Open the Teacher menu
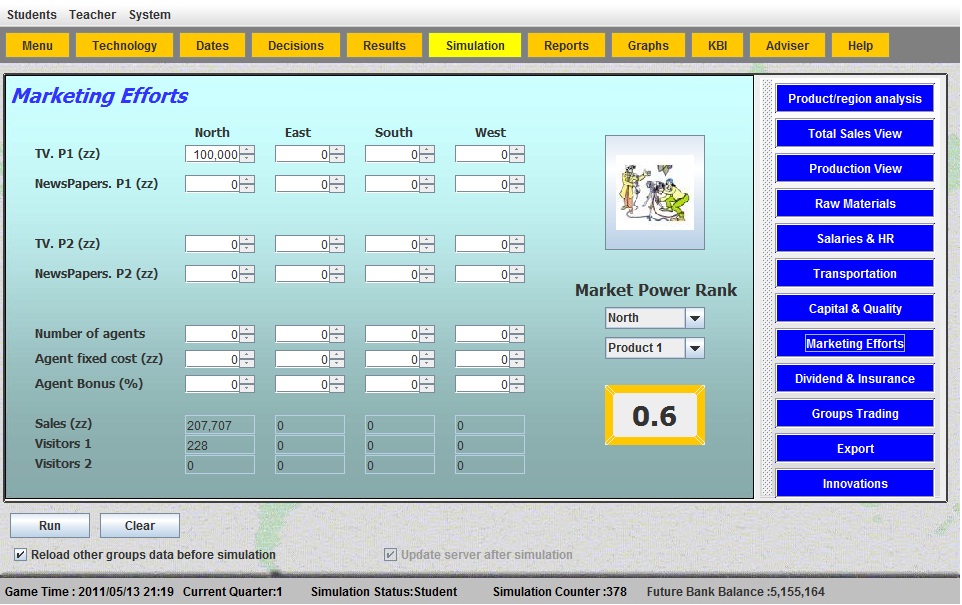The height and width of the screenshot is (605, 962). (x=92, y=15)
